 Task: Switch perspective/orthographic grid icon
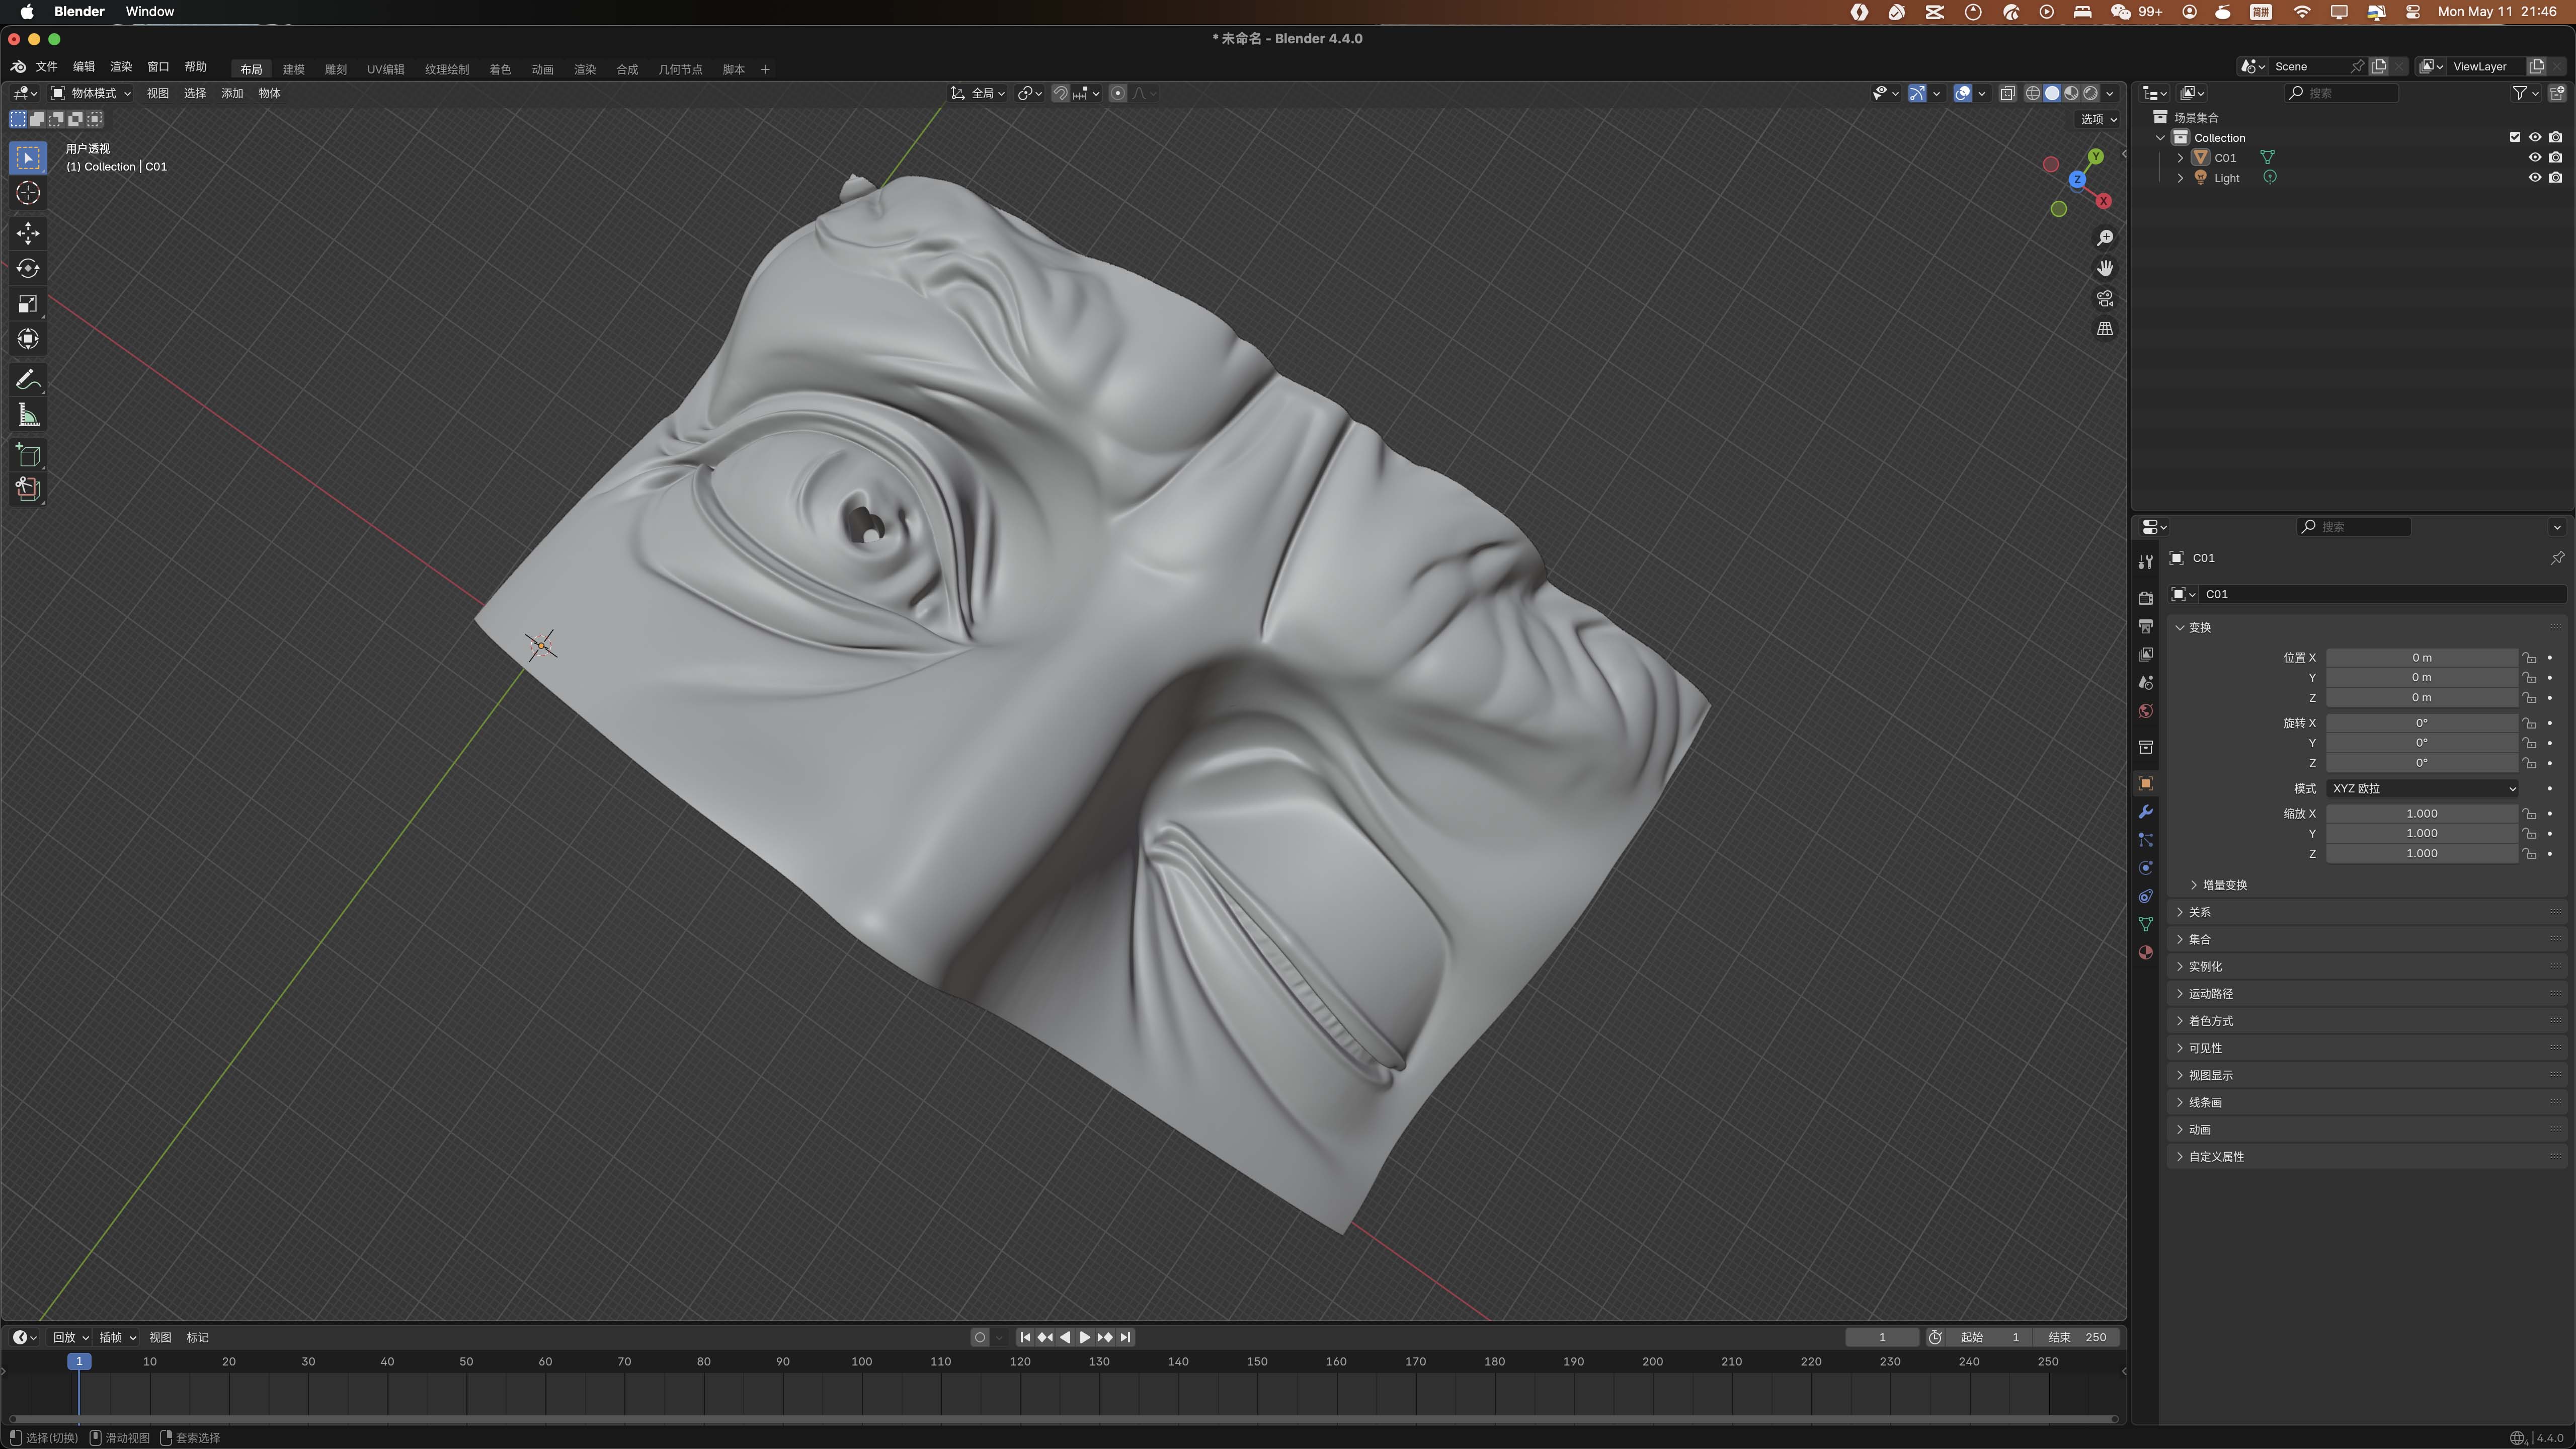[2105, 329]
